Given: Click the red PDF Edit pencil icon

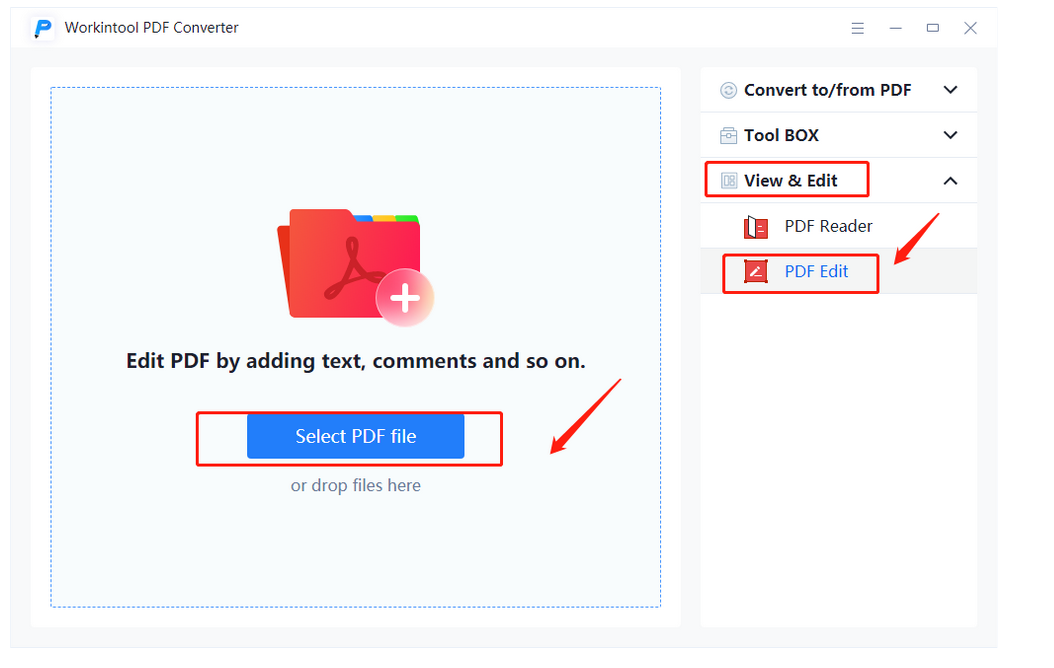Looking at the screenshot, I should (x=756, y=271).
